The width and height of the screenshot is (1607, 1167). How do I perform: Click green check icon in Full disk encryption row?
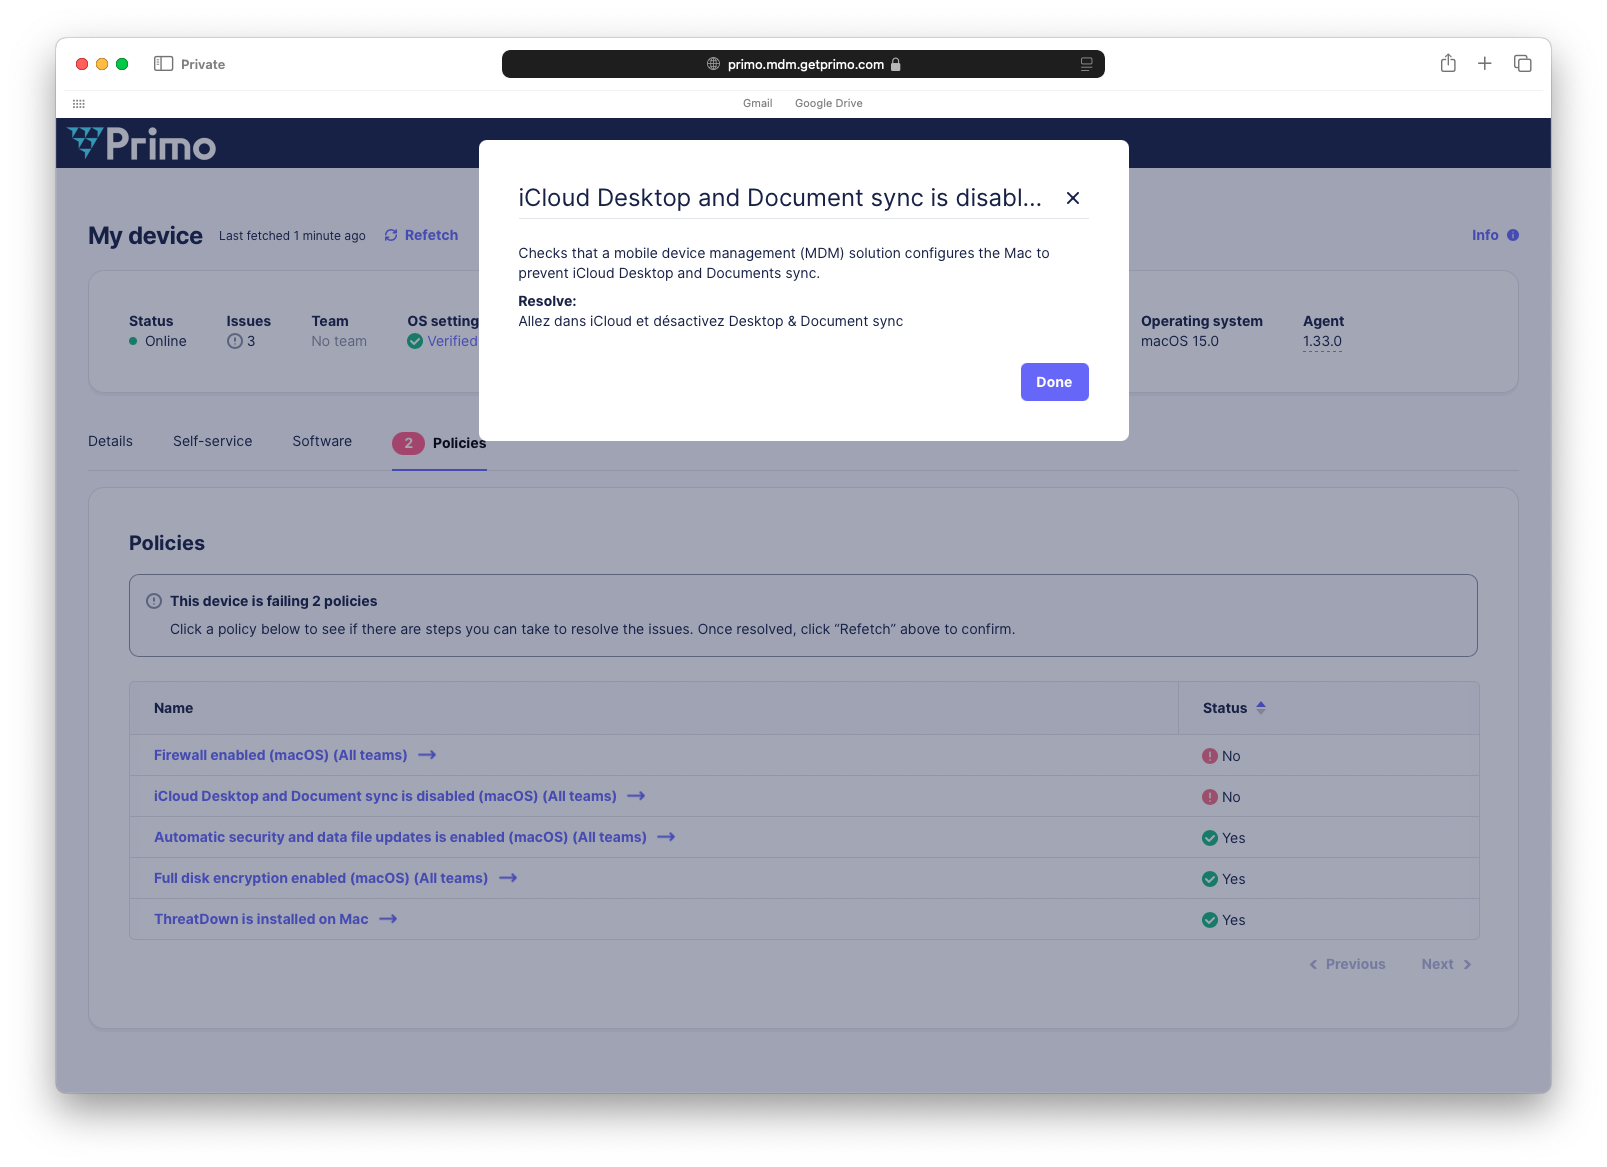pos(1210,879)
